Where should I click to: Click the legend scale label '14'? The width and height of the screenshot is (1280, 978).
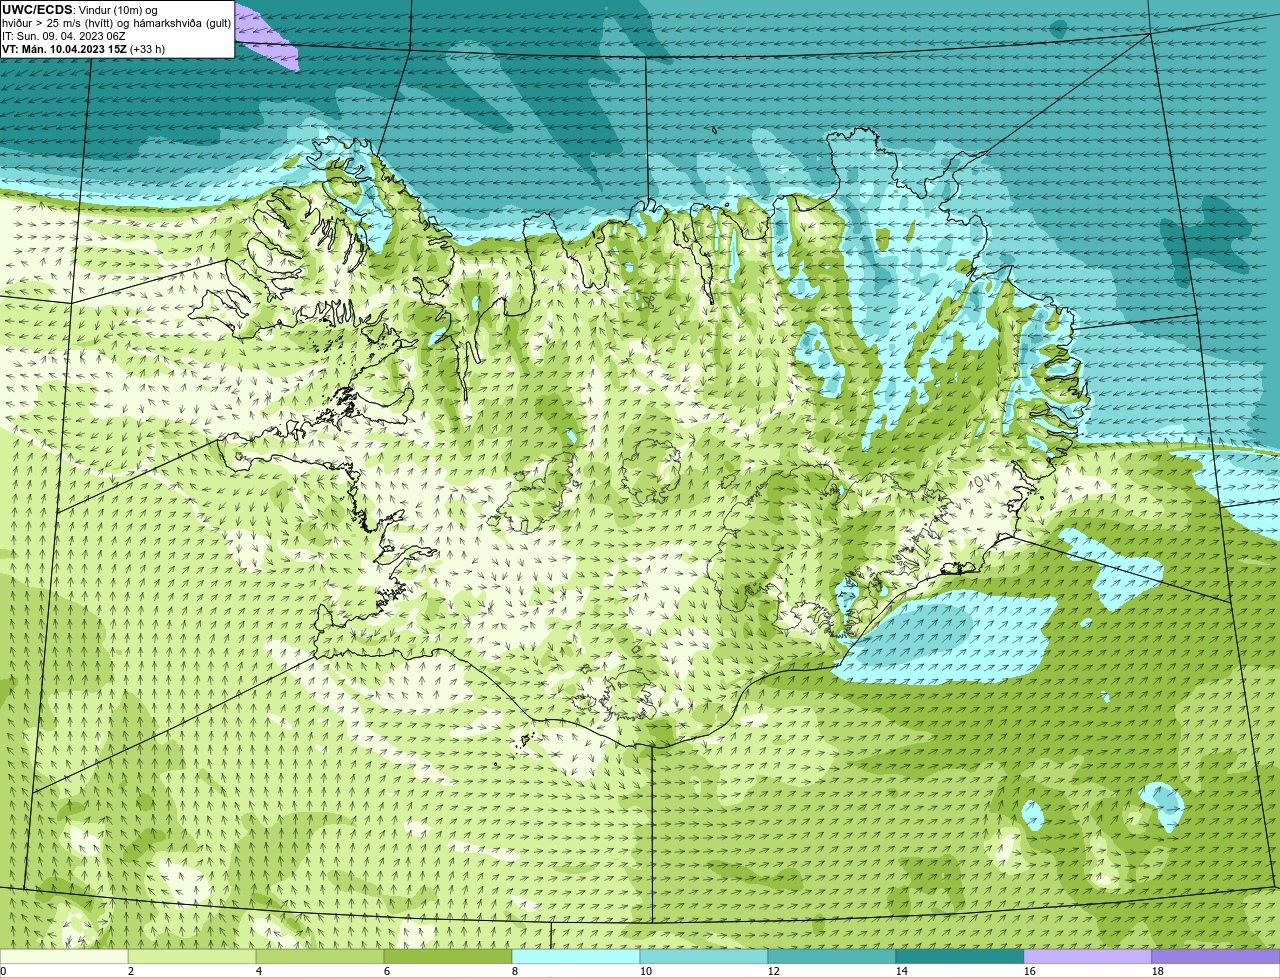click(x=902, y=971)
